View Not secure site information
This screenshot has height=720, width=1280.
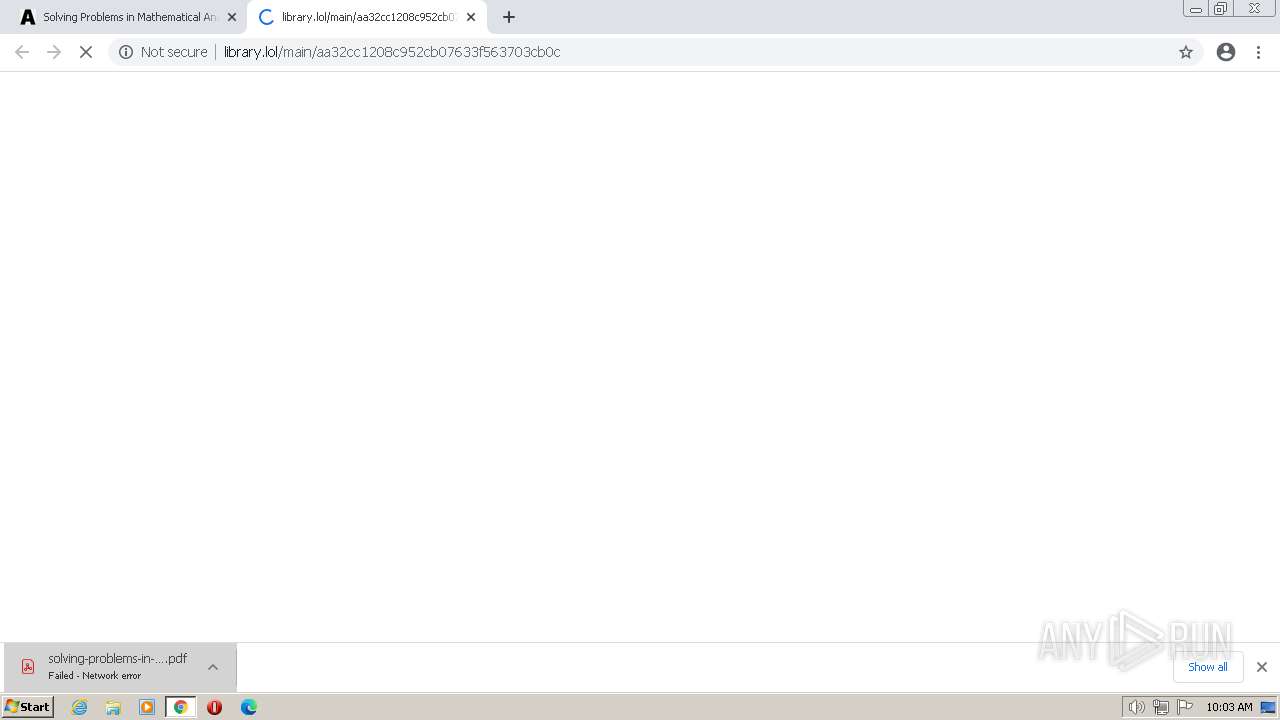click(x=163, y=52)
